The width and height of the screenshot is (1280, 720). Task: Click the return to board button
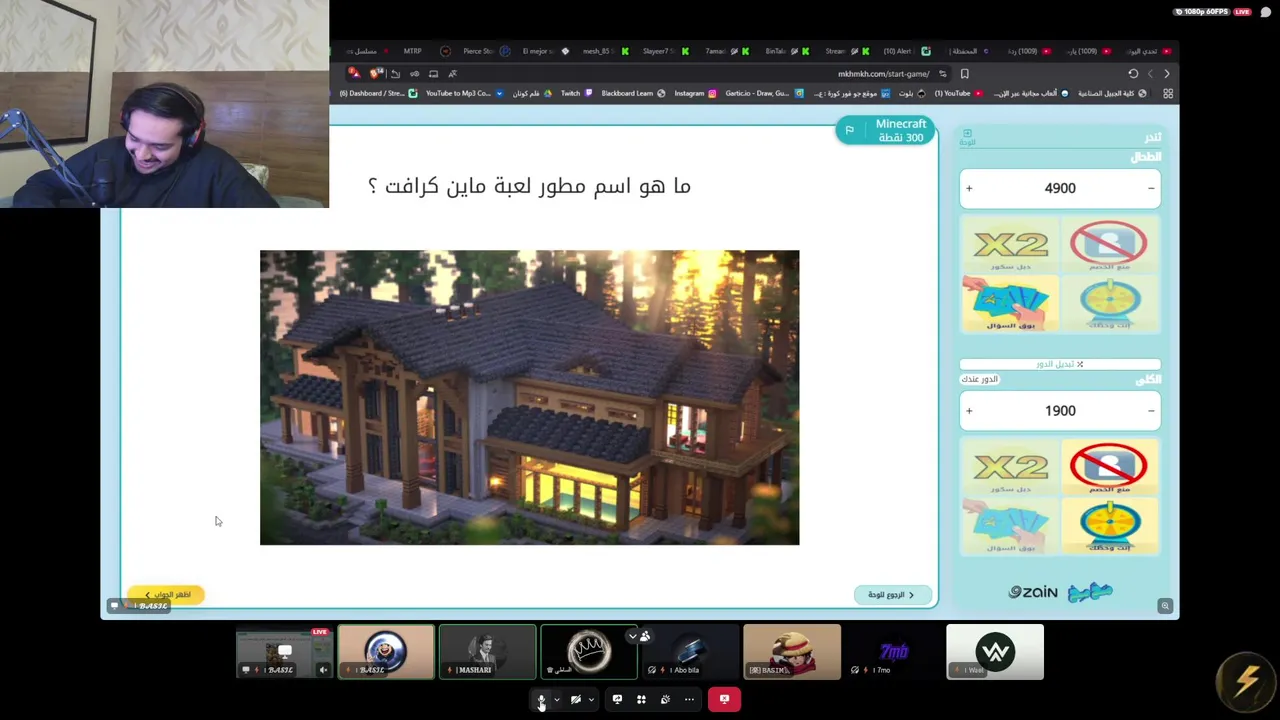[891, 595]
